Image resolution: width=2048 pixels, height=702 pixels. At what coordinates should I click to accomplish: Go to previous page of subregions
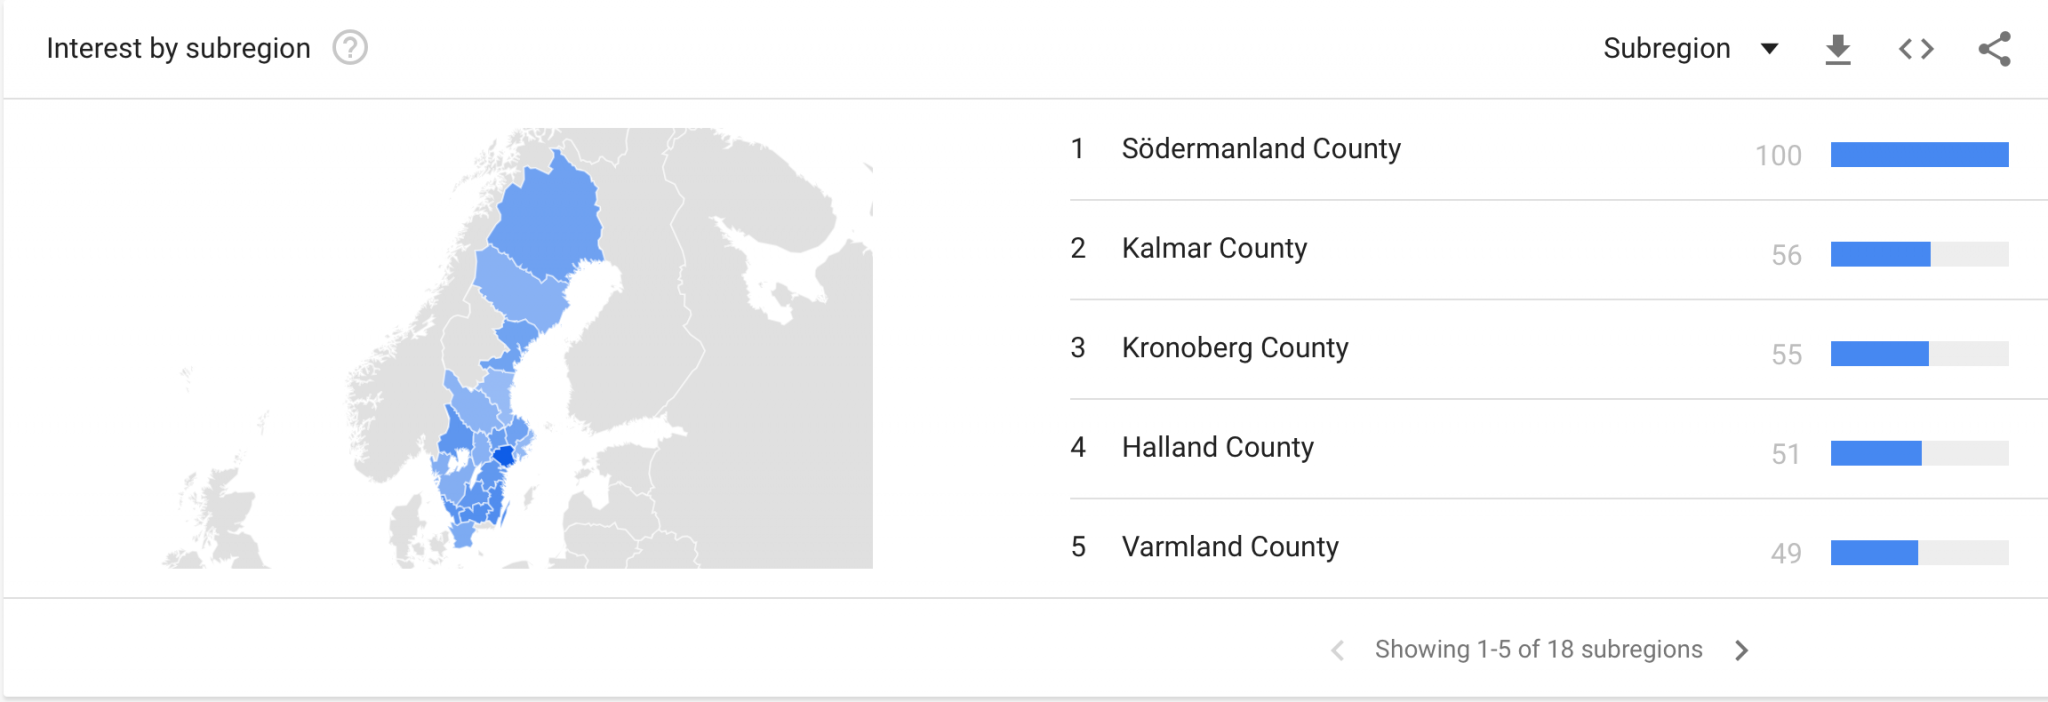coord(1337,650)
